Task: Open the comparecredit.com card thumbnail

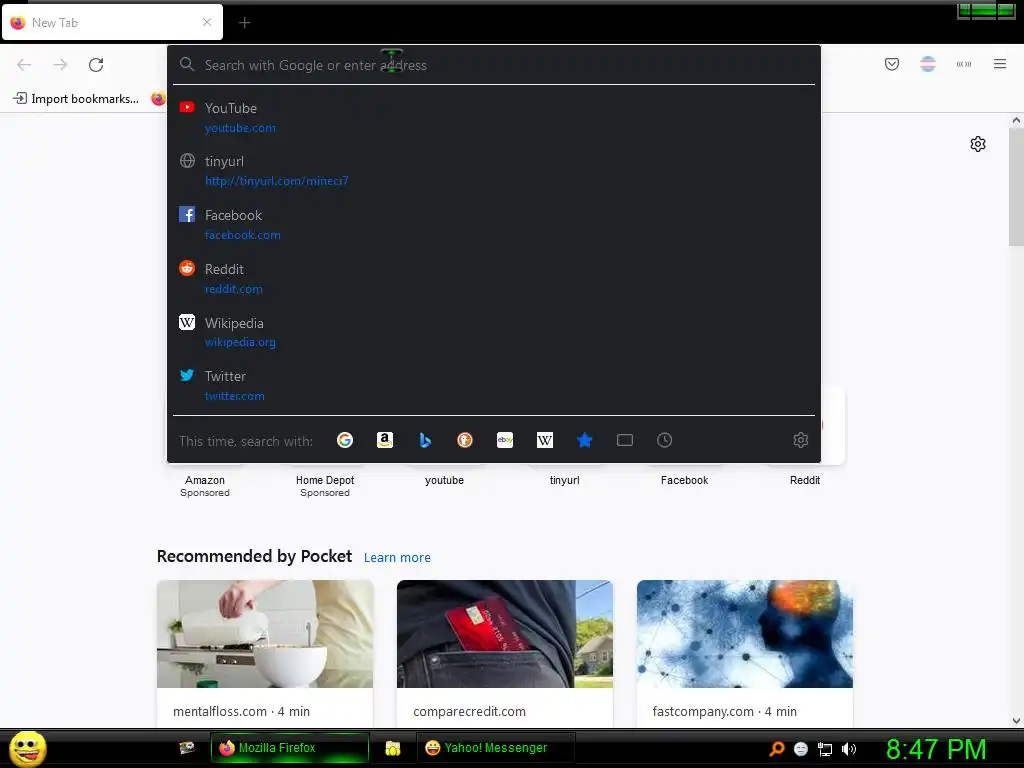Action: [505, 634]
